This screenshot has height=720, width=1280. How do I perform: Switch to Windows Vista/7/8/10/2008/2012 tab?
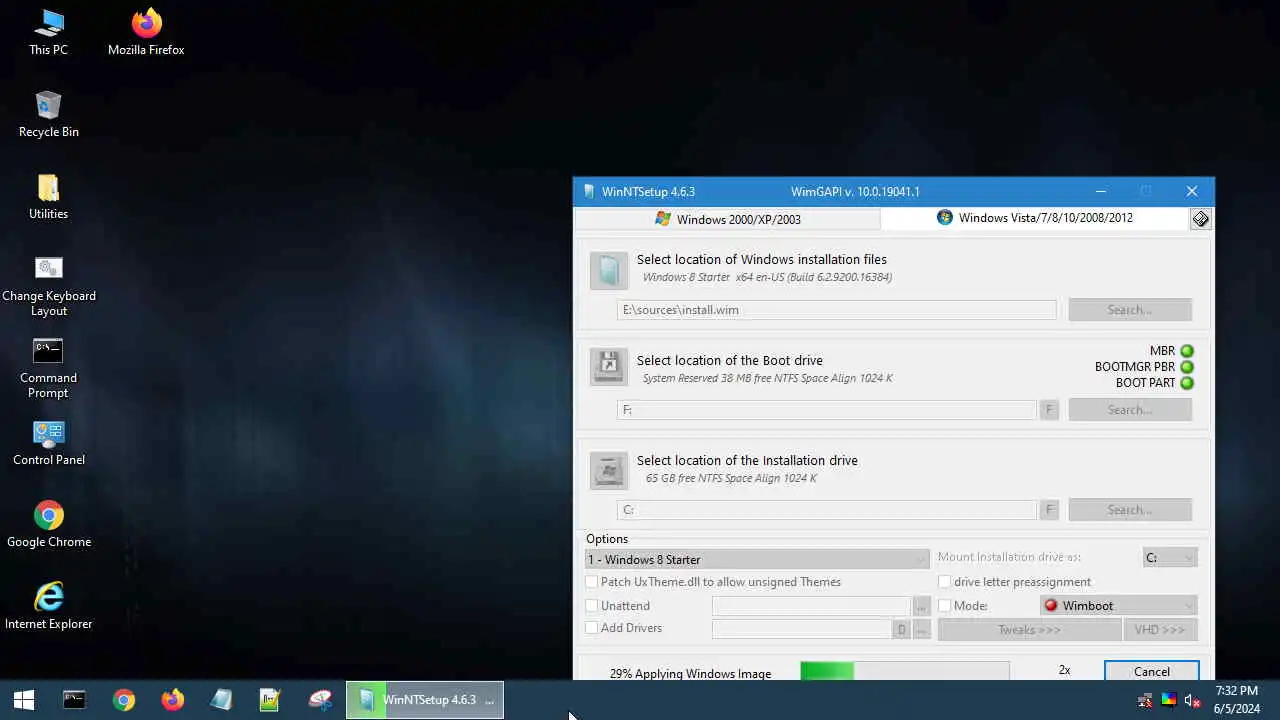pos(1034,218)
